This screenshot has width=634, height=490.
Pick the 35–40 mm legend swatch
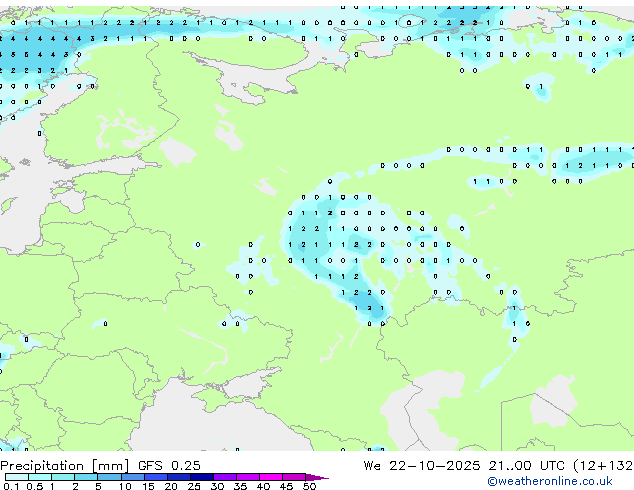[x=248, y=477]
